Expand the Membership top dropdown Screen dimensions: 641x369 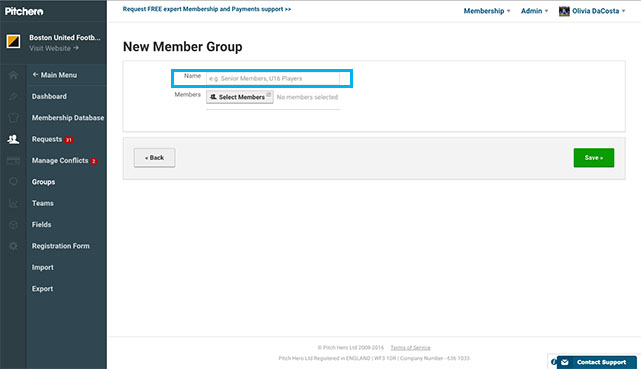click(x=486, y=11)
